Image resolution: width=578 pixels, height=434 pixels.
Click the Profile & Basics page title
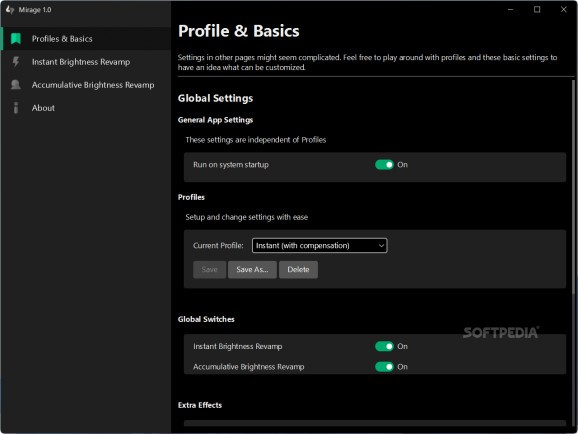click(238, 31)
